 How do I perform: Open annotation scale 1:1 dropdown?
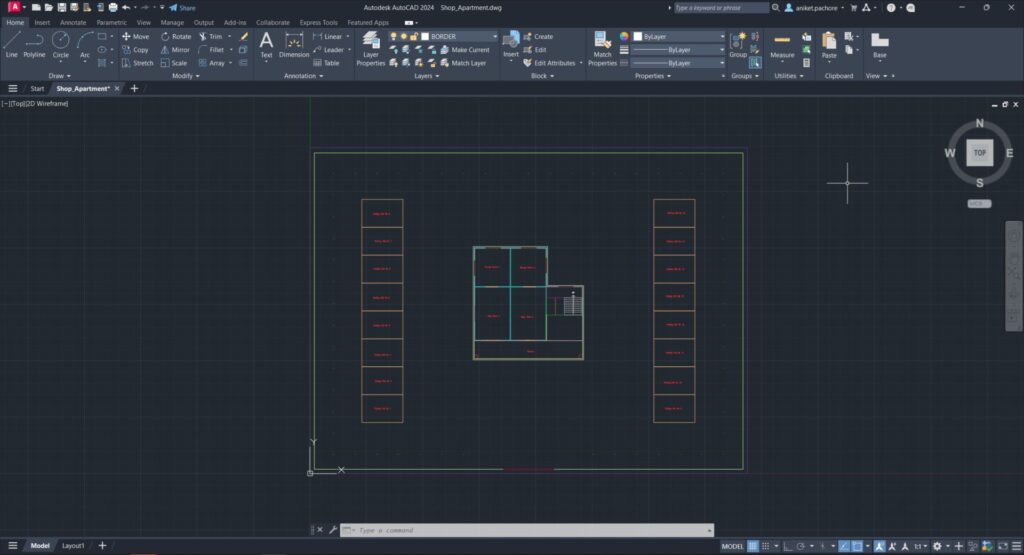pyautogui.click(x=921, y=547)
